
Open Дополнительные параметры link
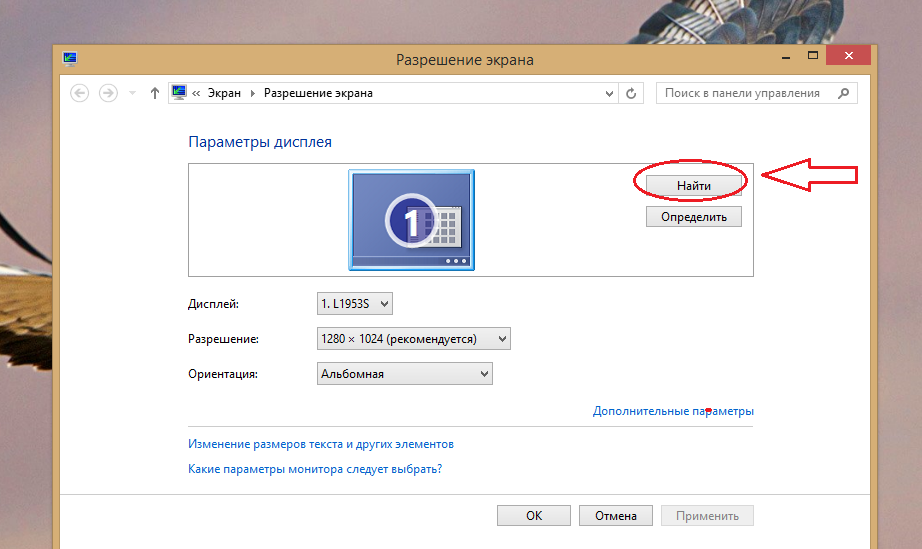pos(672,411)
